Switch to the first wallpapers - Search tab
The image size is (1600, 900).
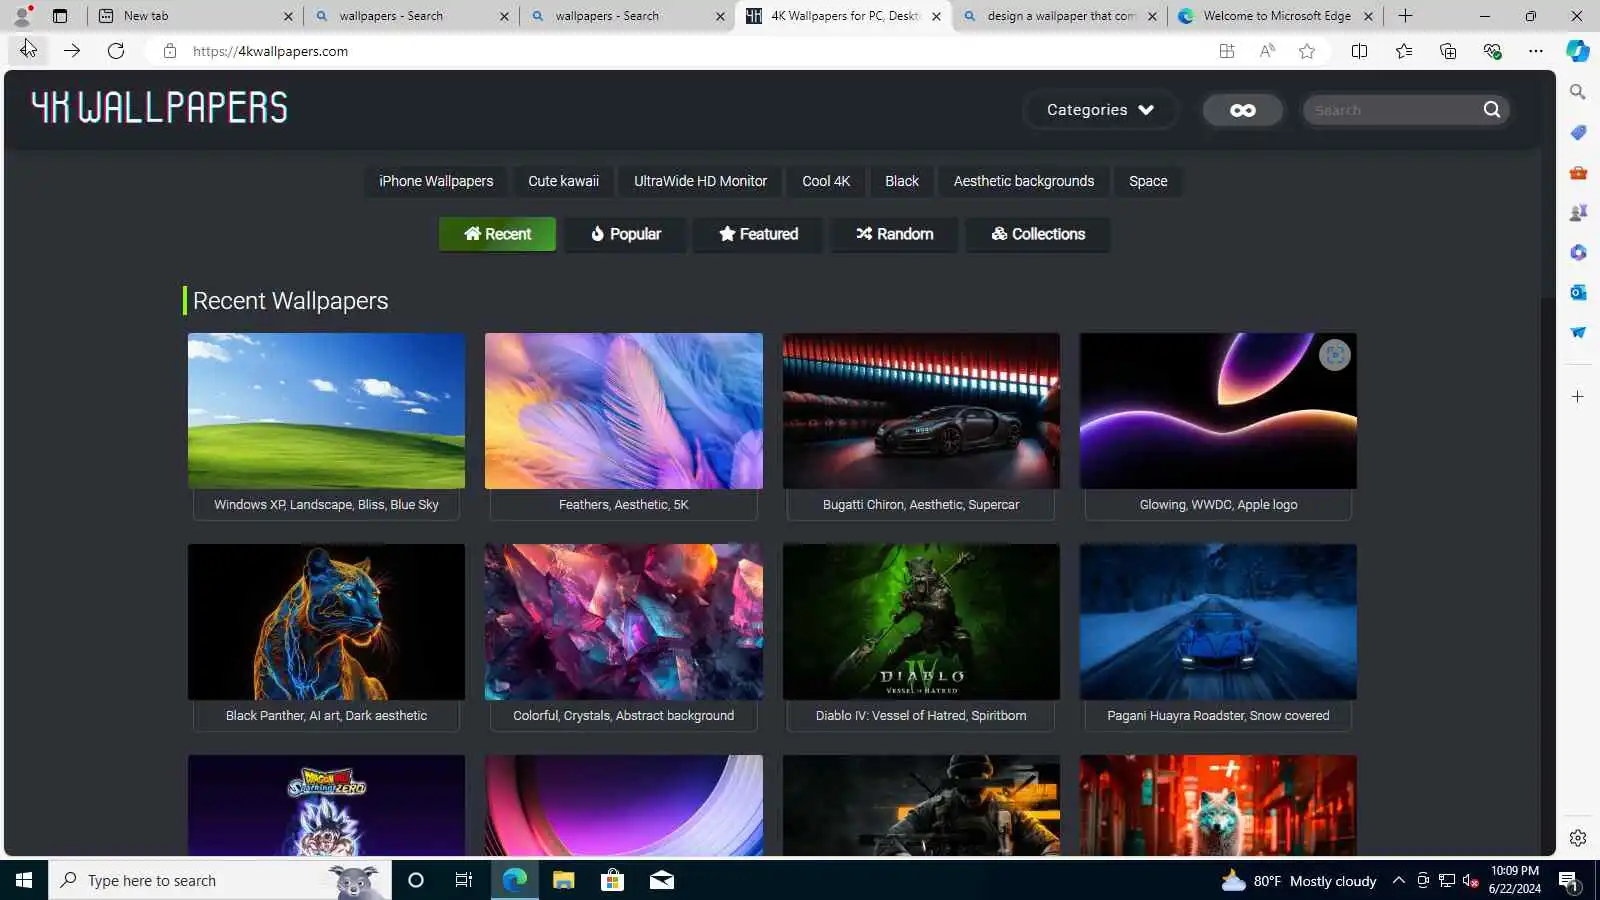click(410, 16)
